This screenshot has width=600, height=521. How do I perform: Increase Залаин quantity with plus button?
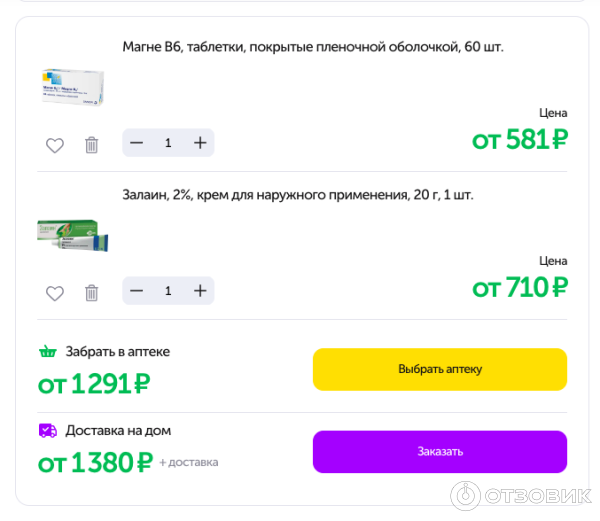[x=200, y=291]
